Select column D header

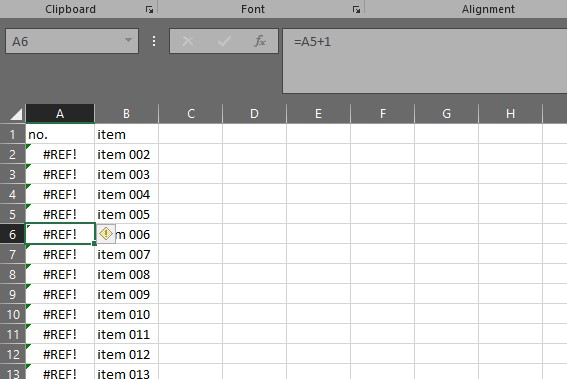tap(254, 114)
